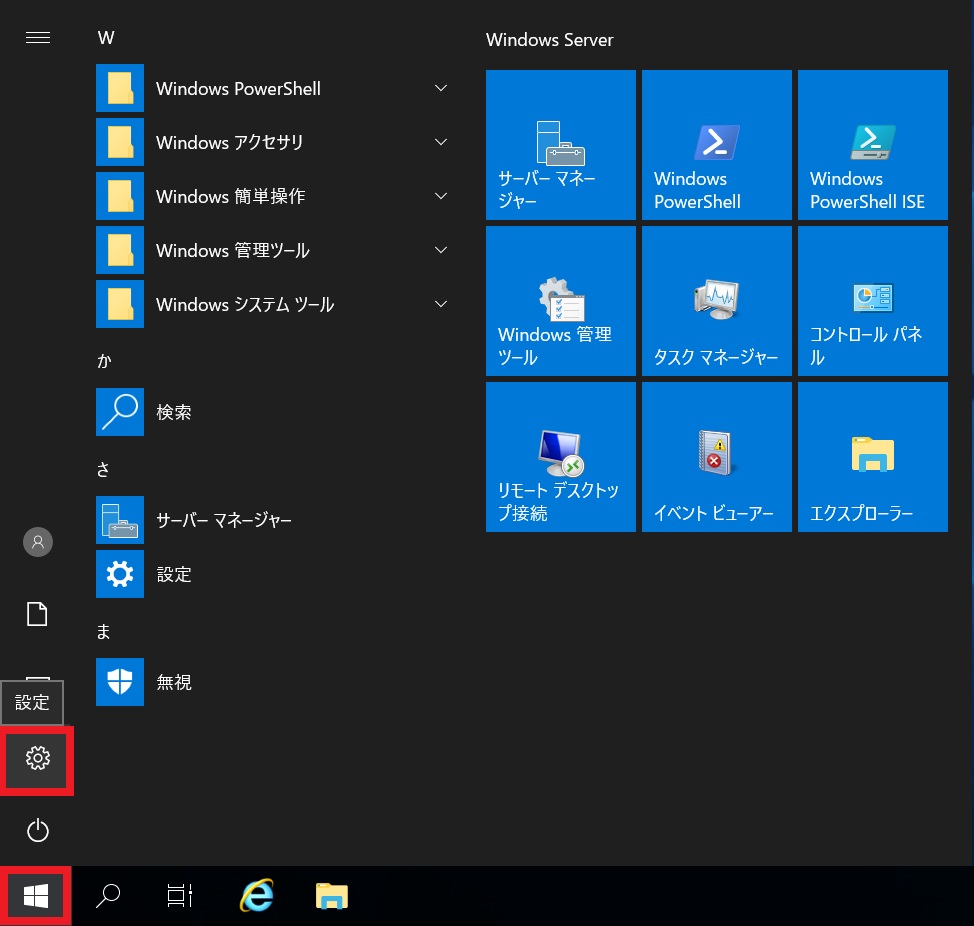Open the Windows 管理ツール tile

click(560, 301)
